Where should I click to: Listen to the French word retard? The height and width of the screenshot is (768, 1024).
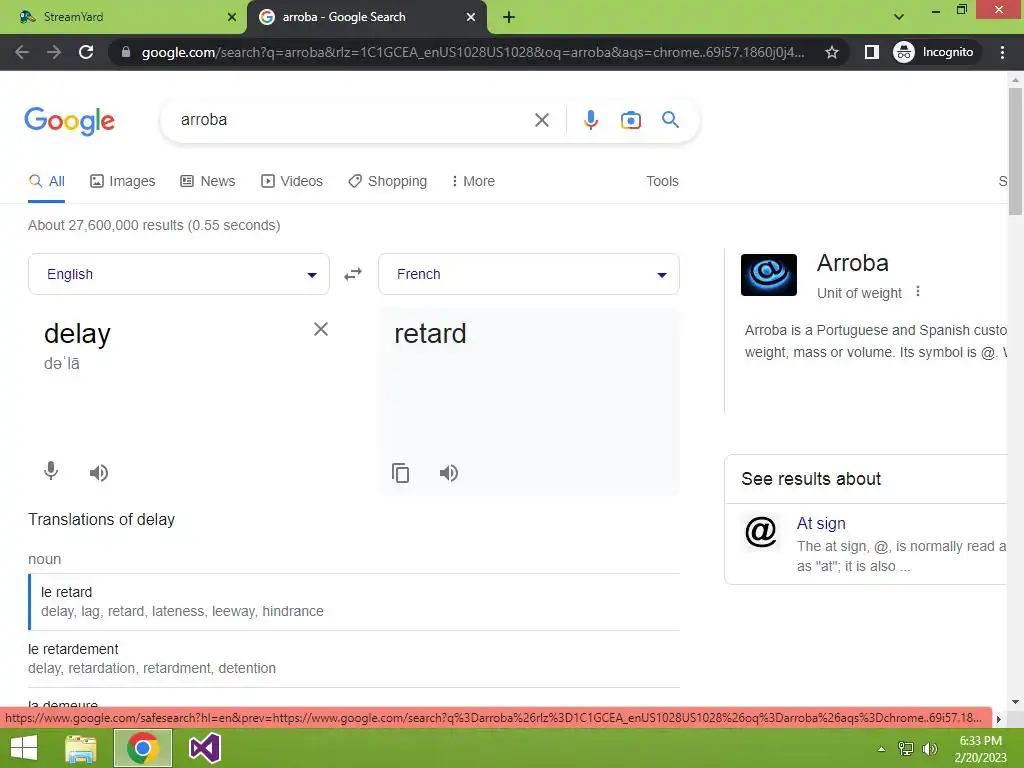coord(449,472)
